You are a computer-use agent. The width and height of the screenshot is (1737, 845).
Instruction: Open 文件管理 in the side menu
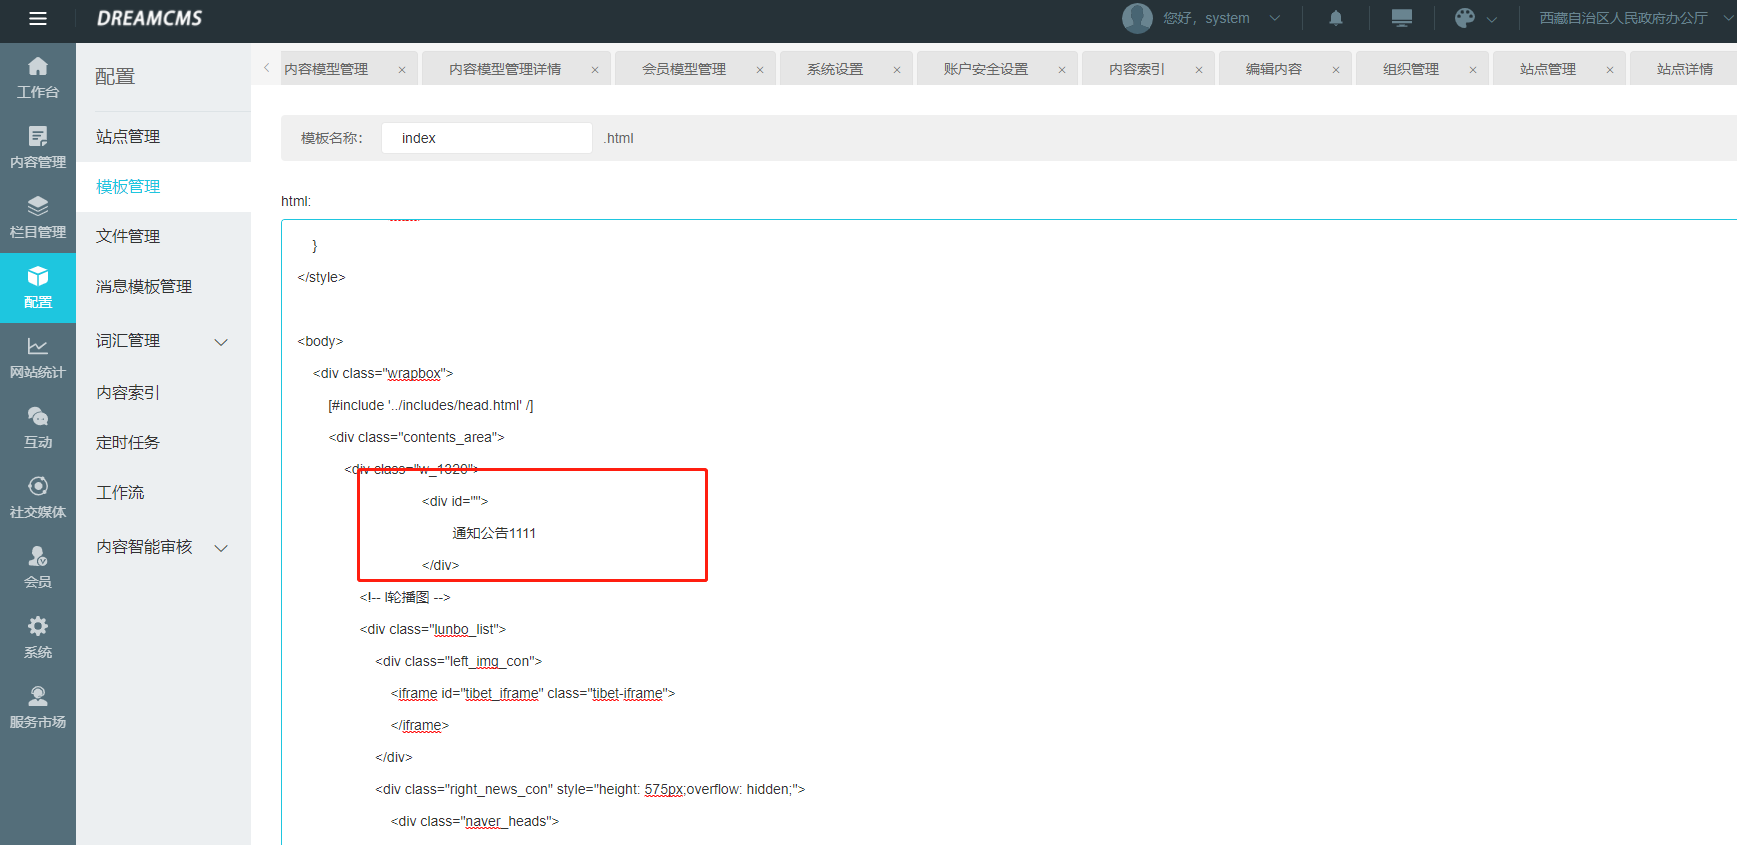[x=163, y=237]
